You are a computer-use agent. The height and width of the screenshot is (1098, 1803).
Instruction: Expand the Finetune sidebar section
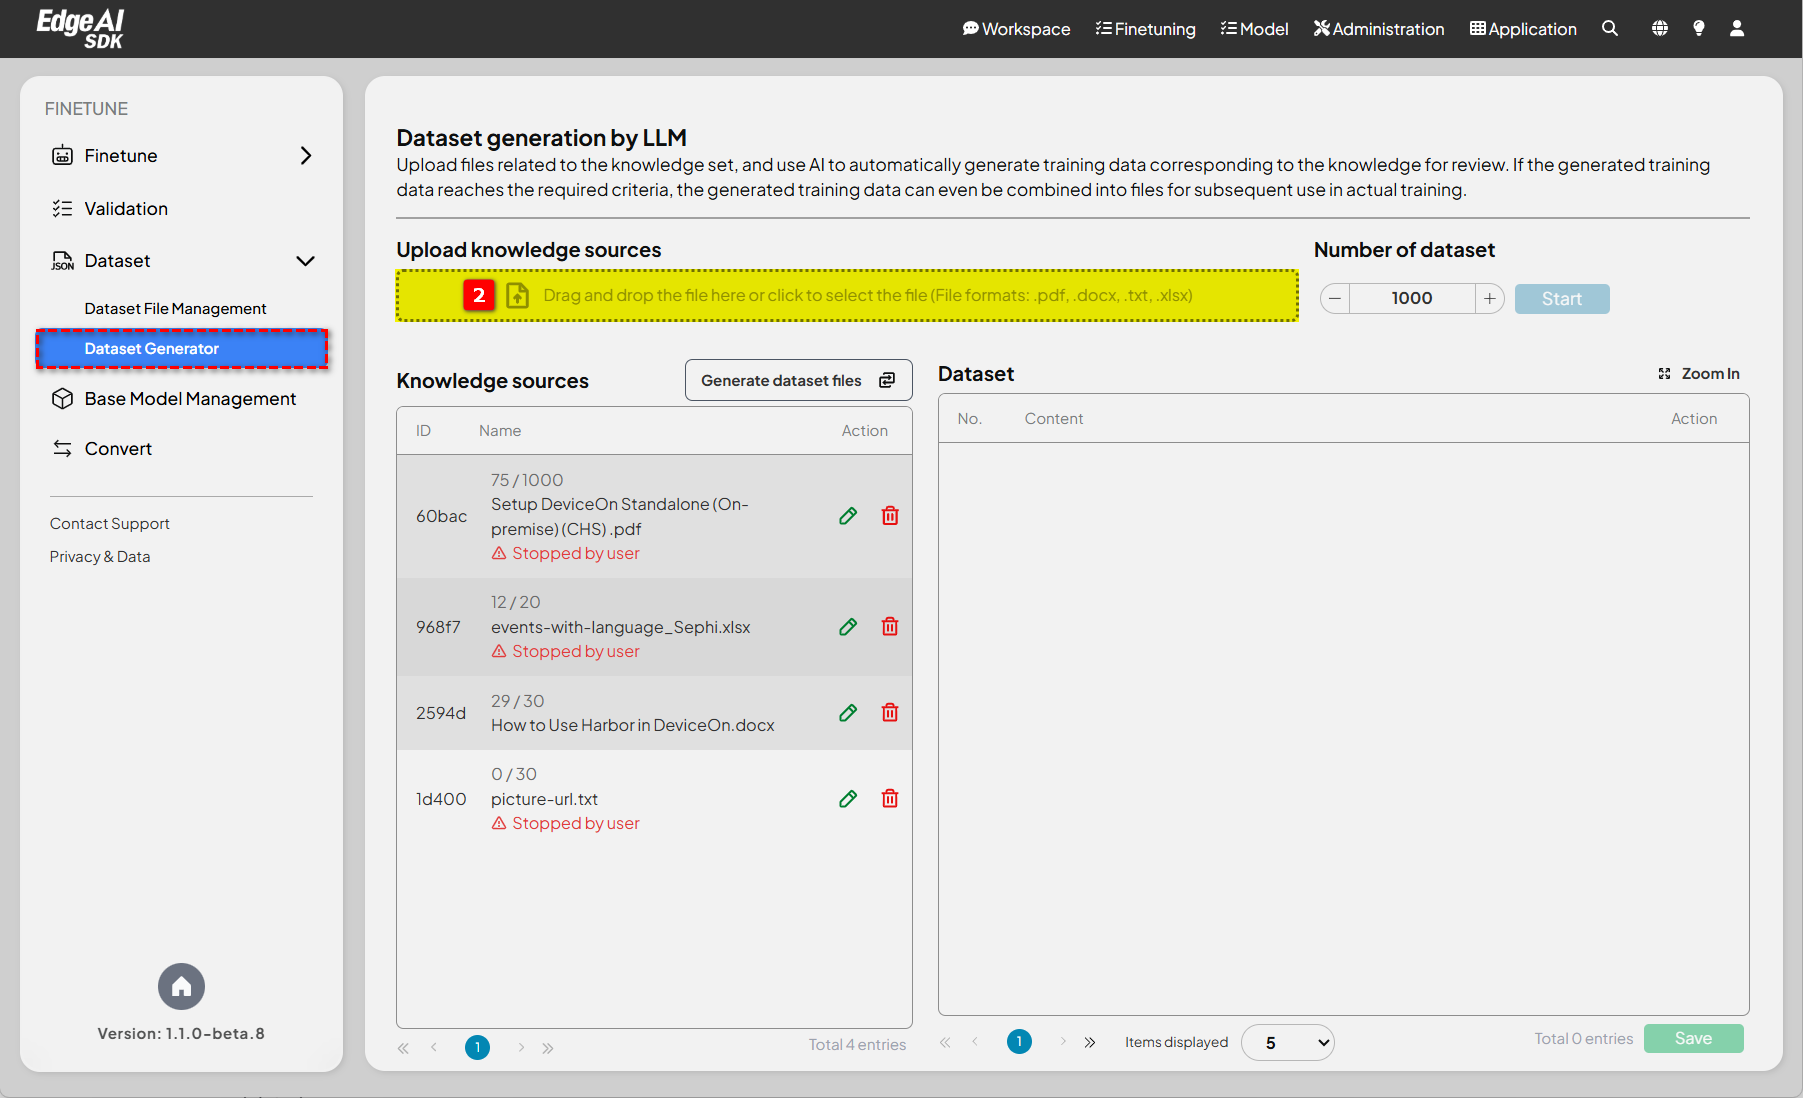click(306, 155)
